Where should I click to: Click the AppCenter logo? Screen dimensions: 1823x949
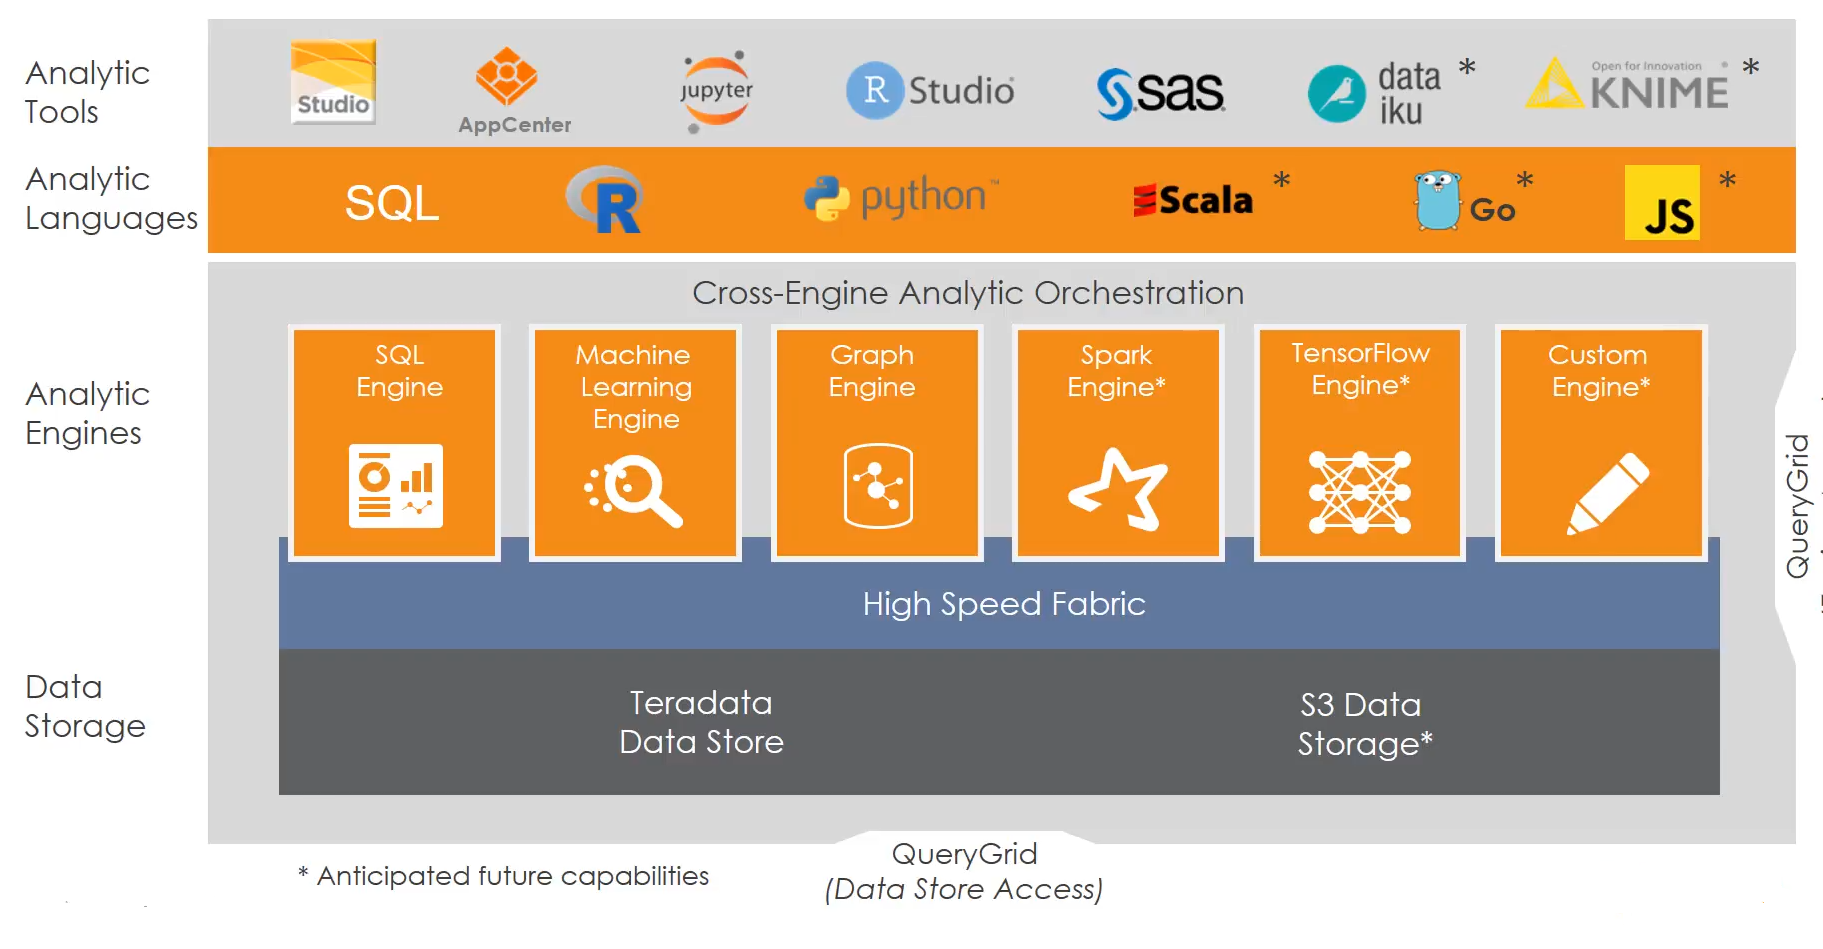pyautogui.click(x=514, y=91)
